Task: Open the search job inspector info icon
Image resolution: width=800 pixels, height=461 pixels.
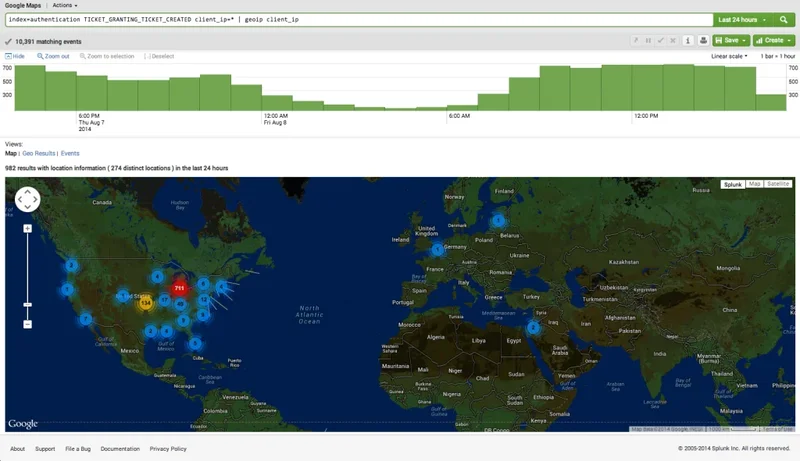Action: pyautogui.click(x=688, y=40)
